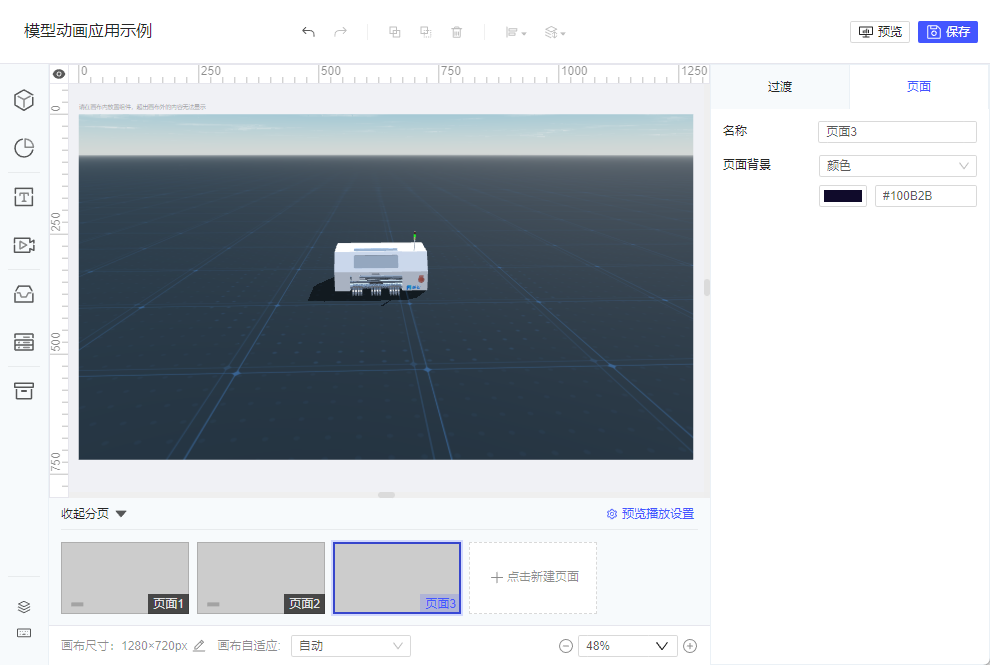The height and width of the screenshot is (665, 990).
Task: Open the video media component icon
Action: (x=24, y=245)
